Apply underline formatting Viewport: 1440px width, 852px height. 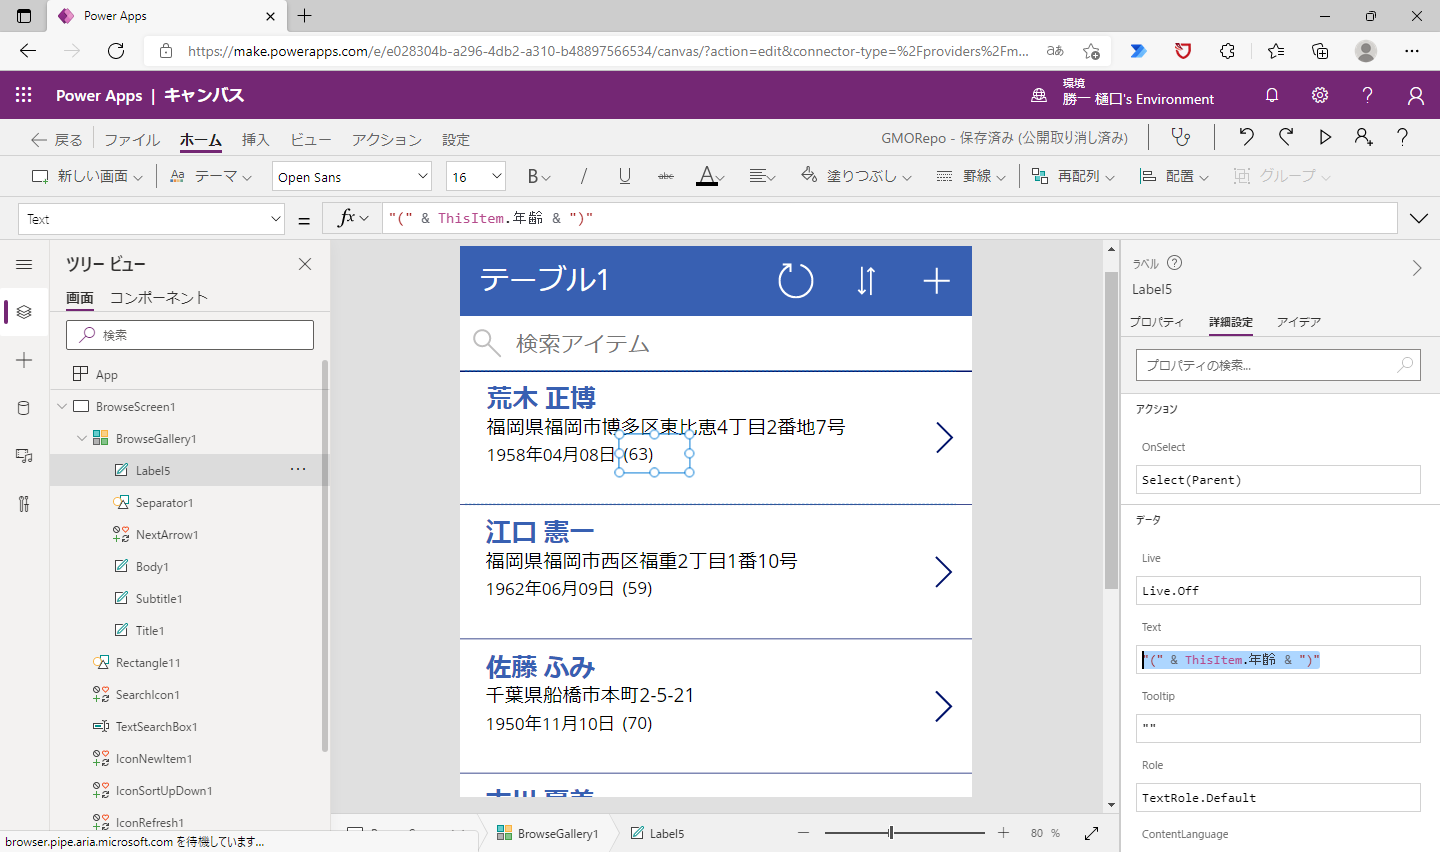click(625, 176)
